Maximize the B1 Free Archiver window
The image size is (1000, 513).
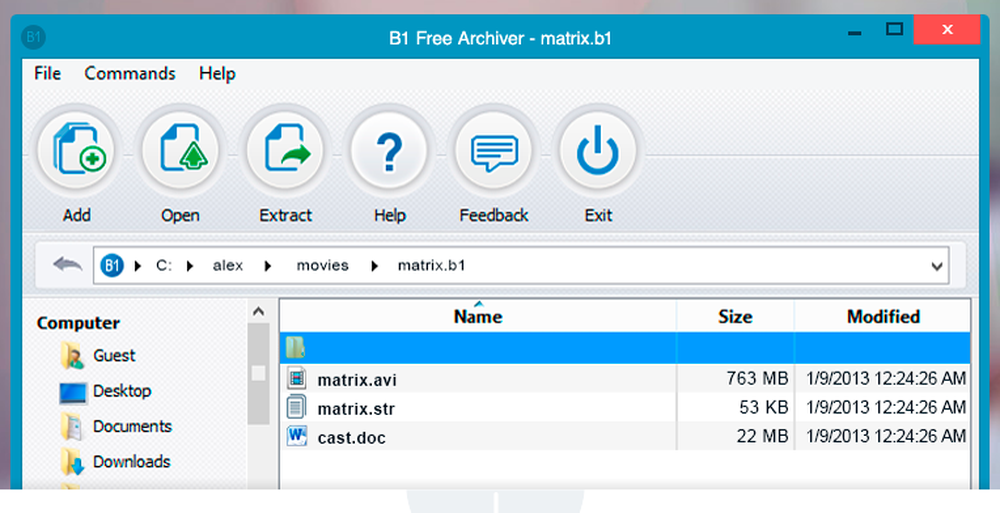click(x=895, y=29)
